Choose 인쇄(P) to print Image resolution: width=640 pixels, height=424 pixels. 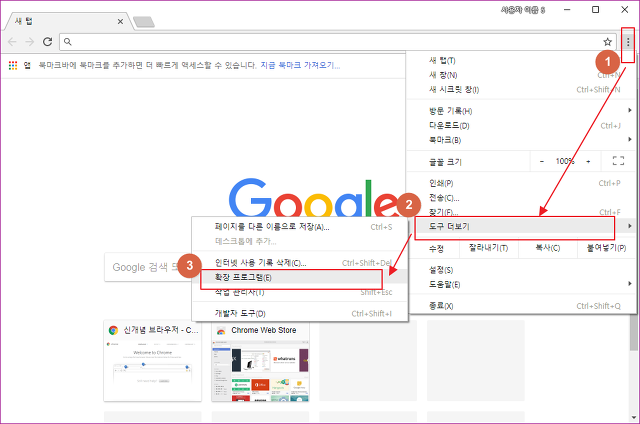point(521,183)
